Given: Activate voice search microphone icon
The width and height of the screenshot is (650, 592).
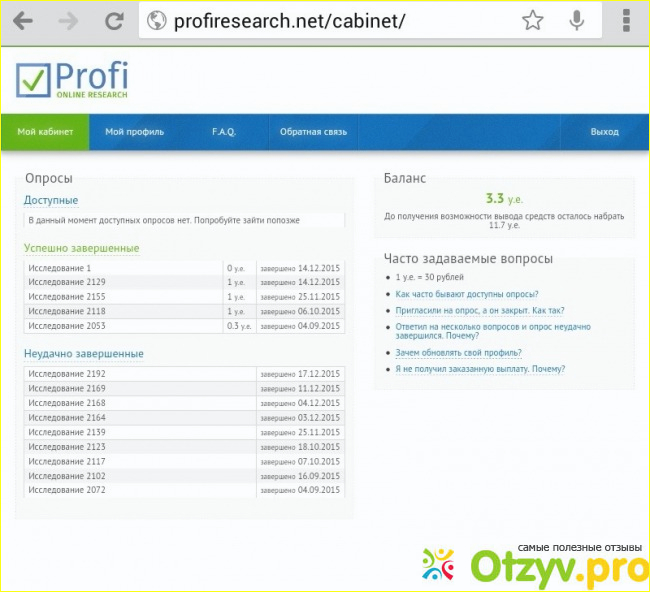Looking at the screenshot, I should coord(577,21).
